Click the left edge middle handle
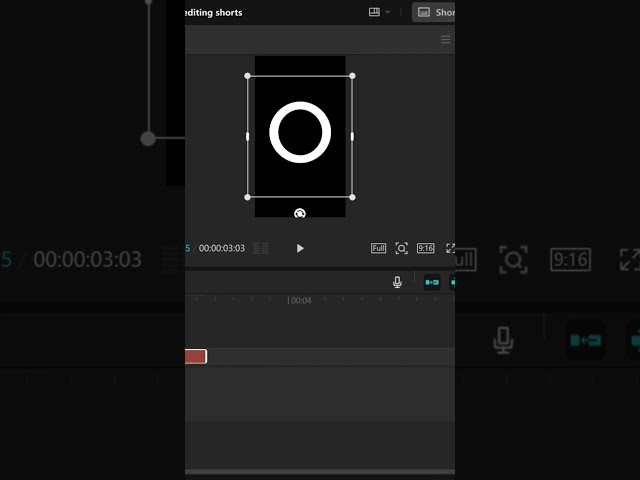 [247, 137]
